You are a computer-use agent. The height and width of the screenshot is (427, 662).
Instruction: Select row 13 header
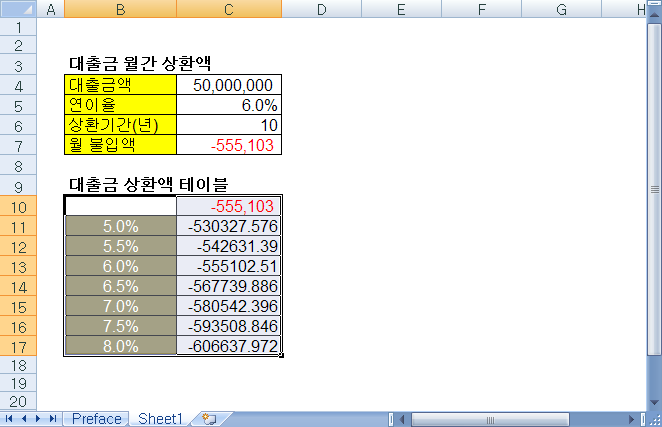click(18, 267)
